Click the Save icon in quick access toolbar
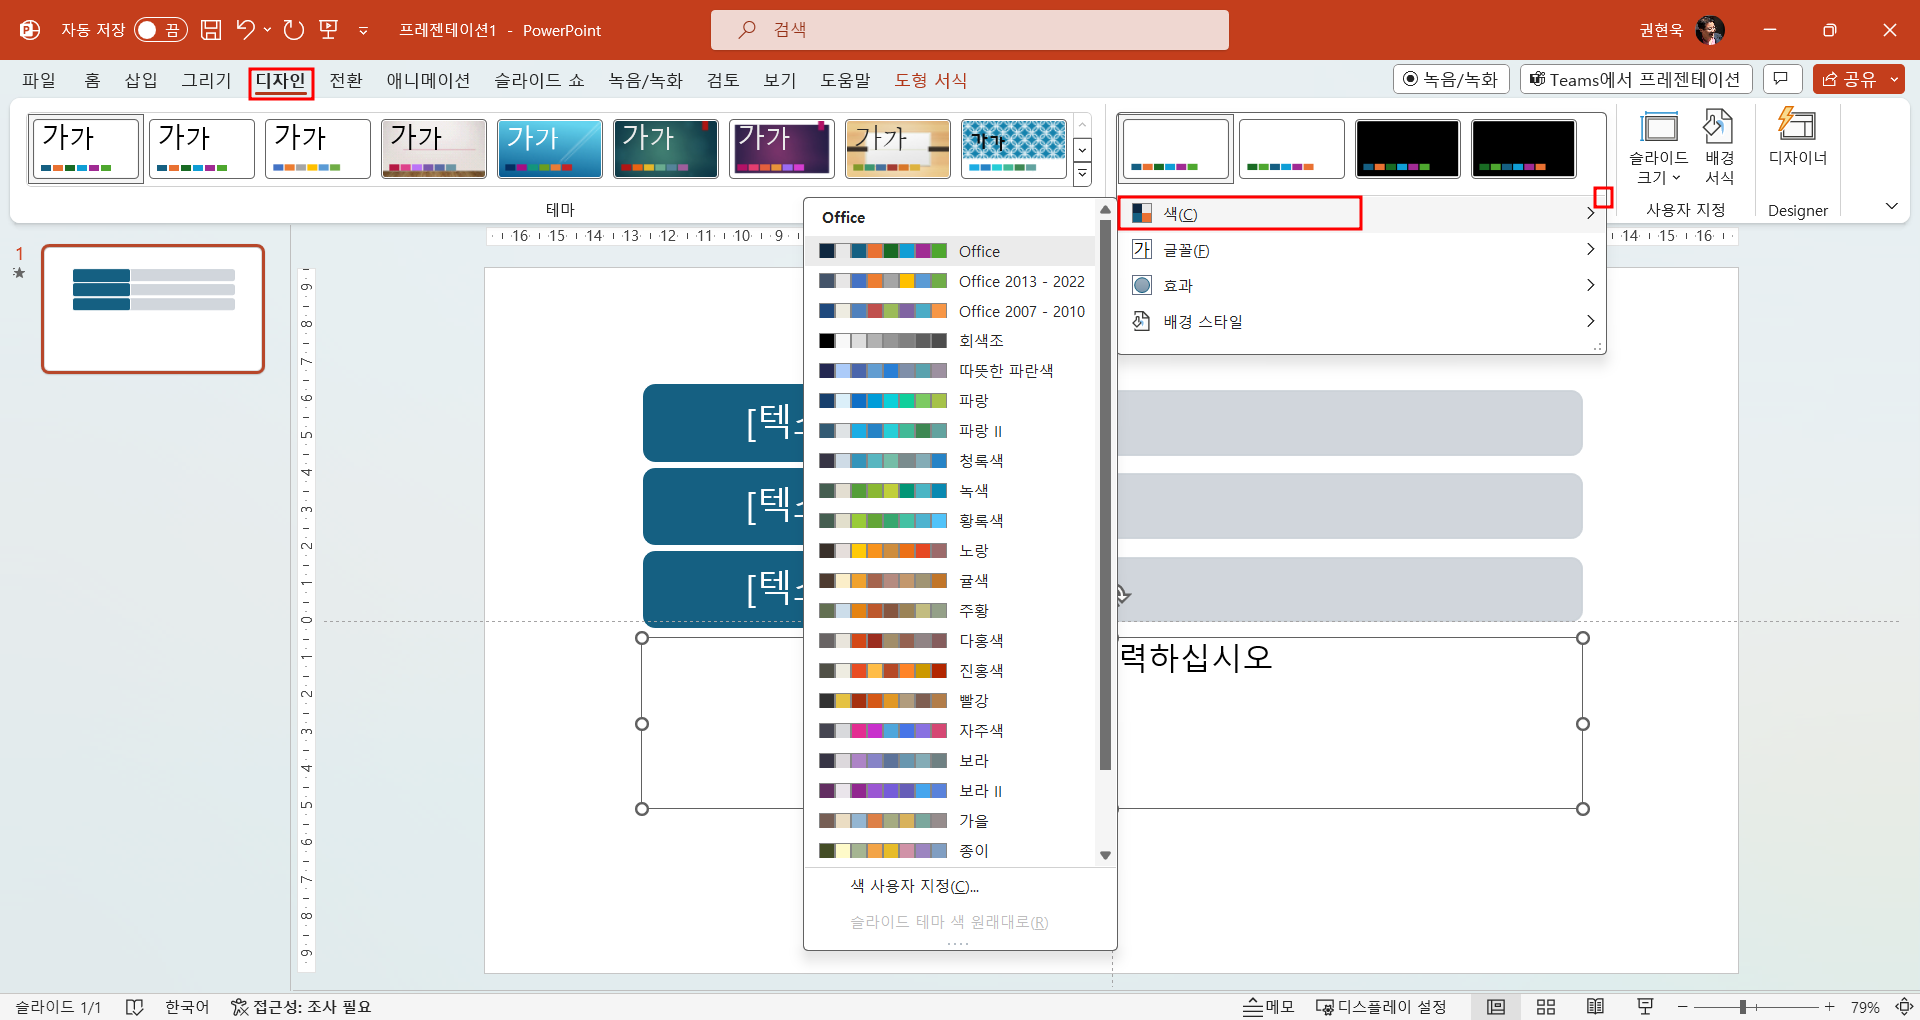This screenshot has width=1920, height=1020. coord(211,30)
